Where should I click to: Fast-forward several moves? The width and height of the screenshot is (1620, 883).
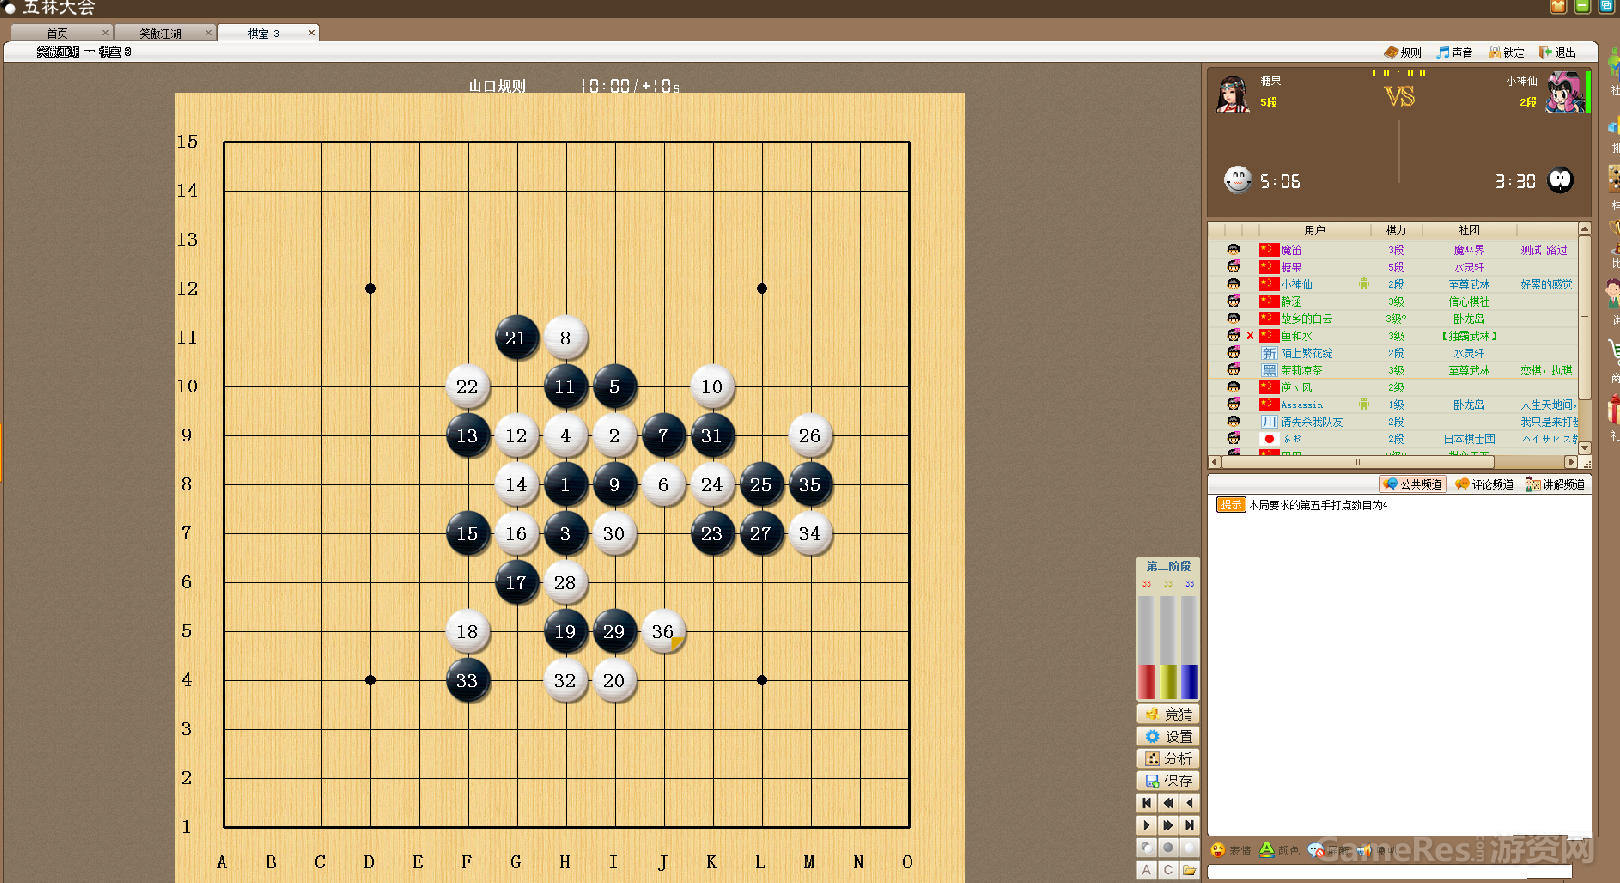(x=1168, y=825)
